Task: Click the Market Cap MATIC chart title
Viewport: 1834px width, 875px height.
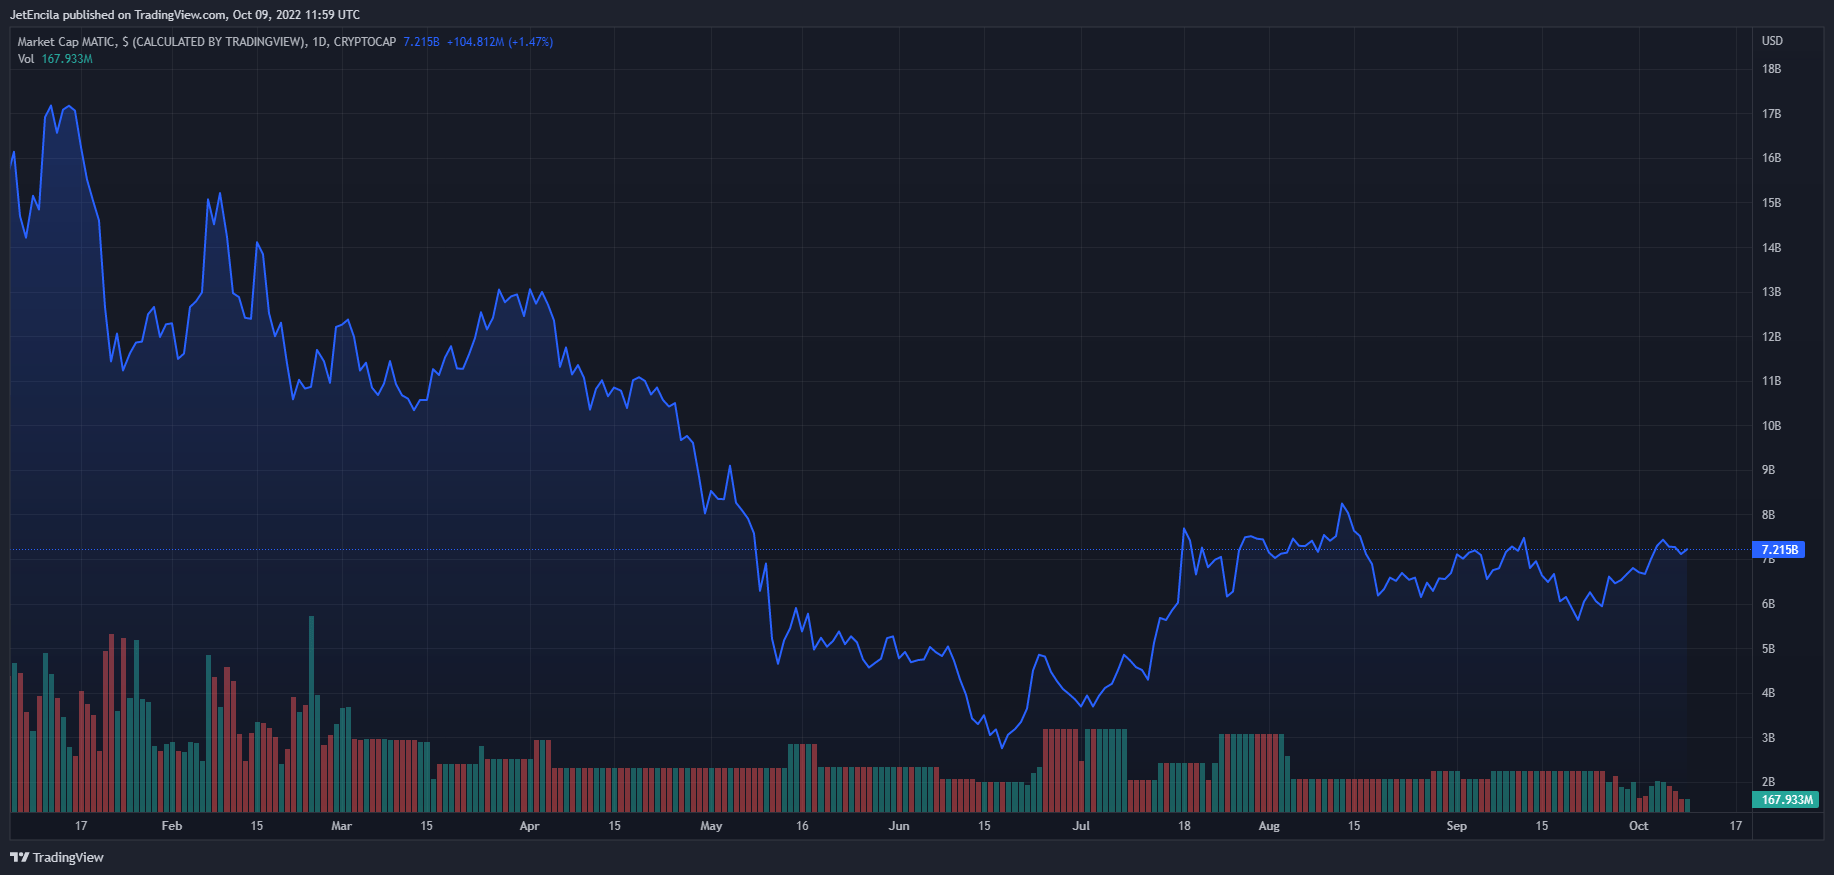Action: click(161, 42)
